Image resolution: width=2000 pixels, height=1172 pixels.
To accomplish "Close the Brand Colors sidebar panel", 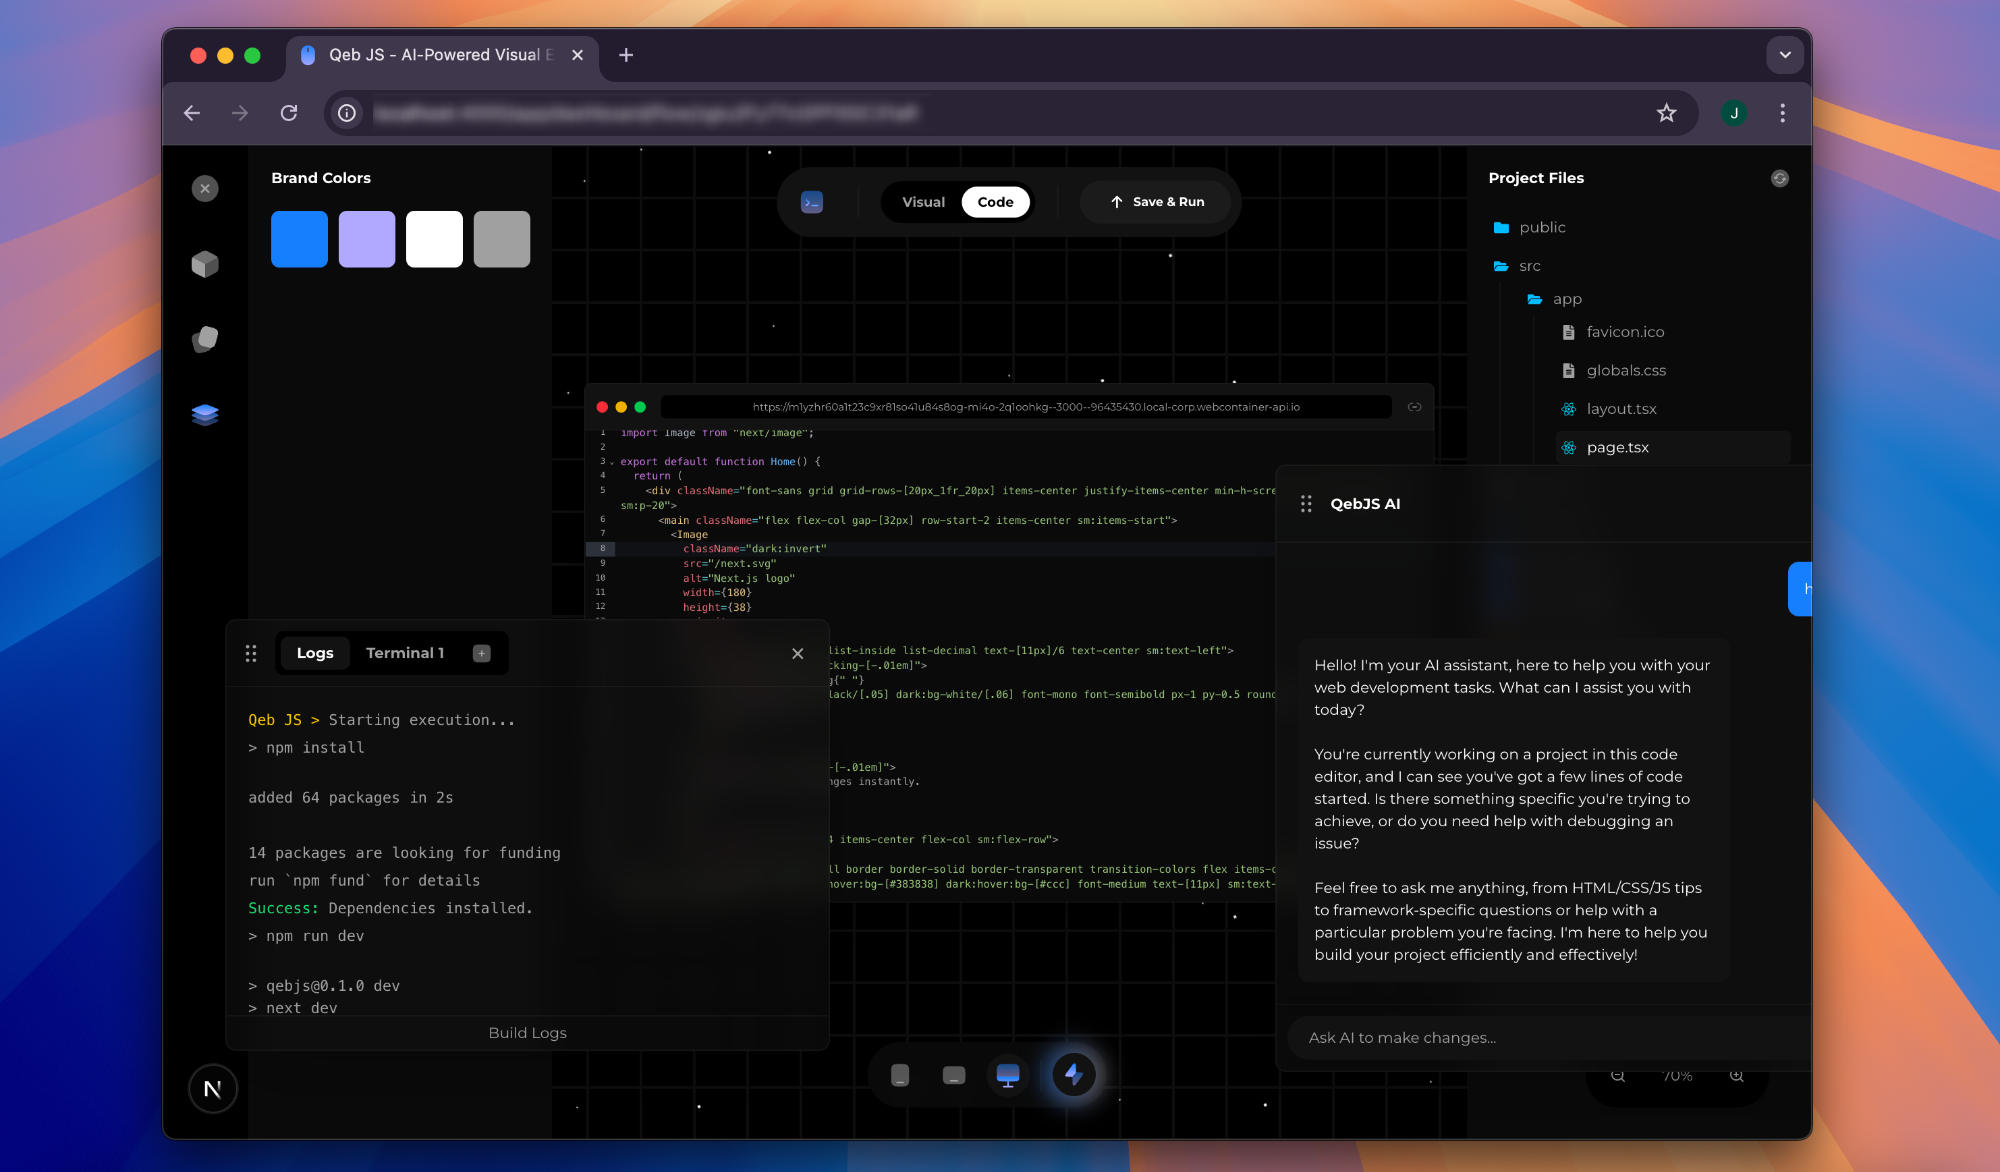I will [x=205, y=188].
